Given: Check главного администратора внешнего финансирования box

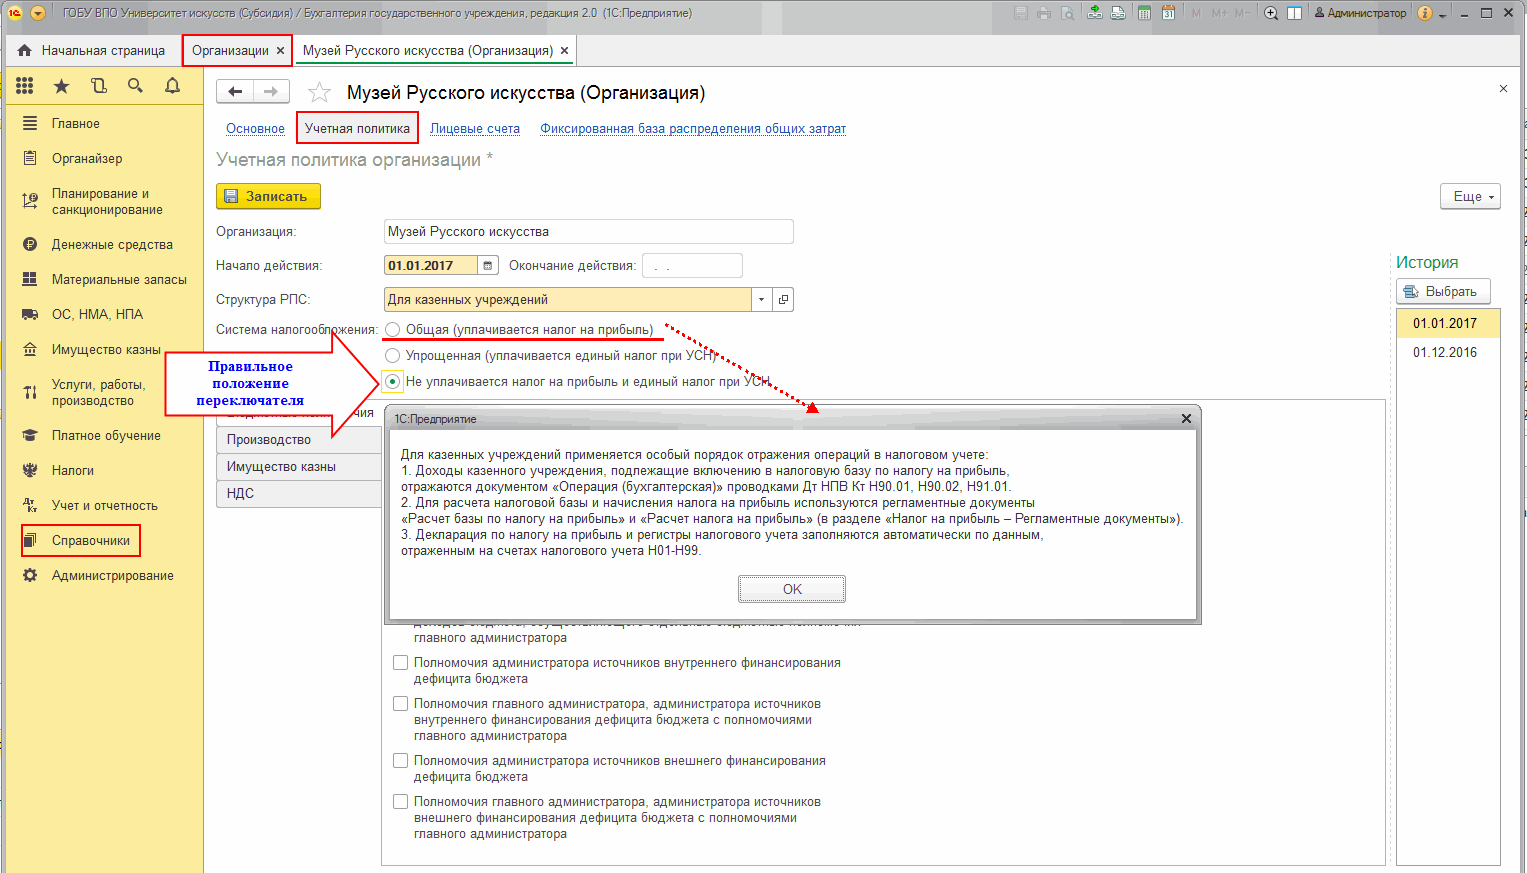Looking at the screenshot, I should 401,801.
